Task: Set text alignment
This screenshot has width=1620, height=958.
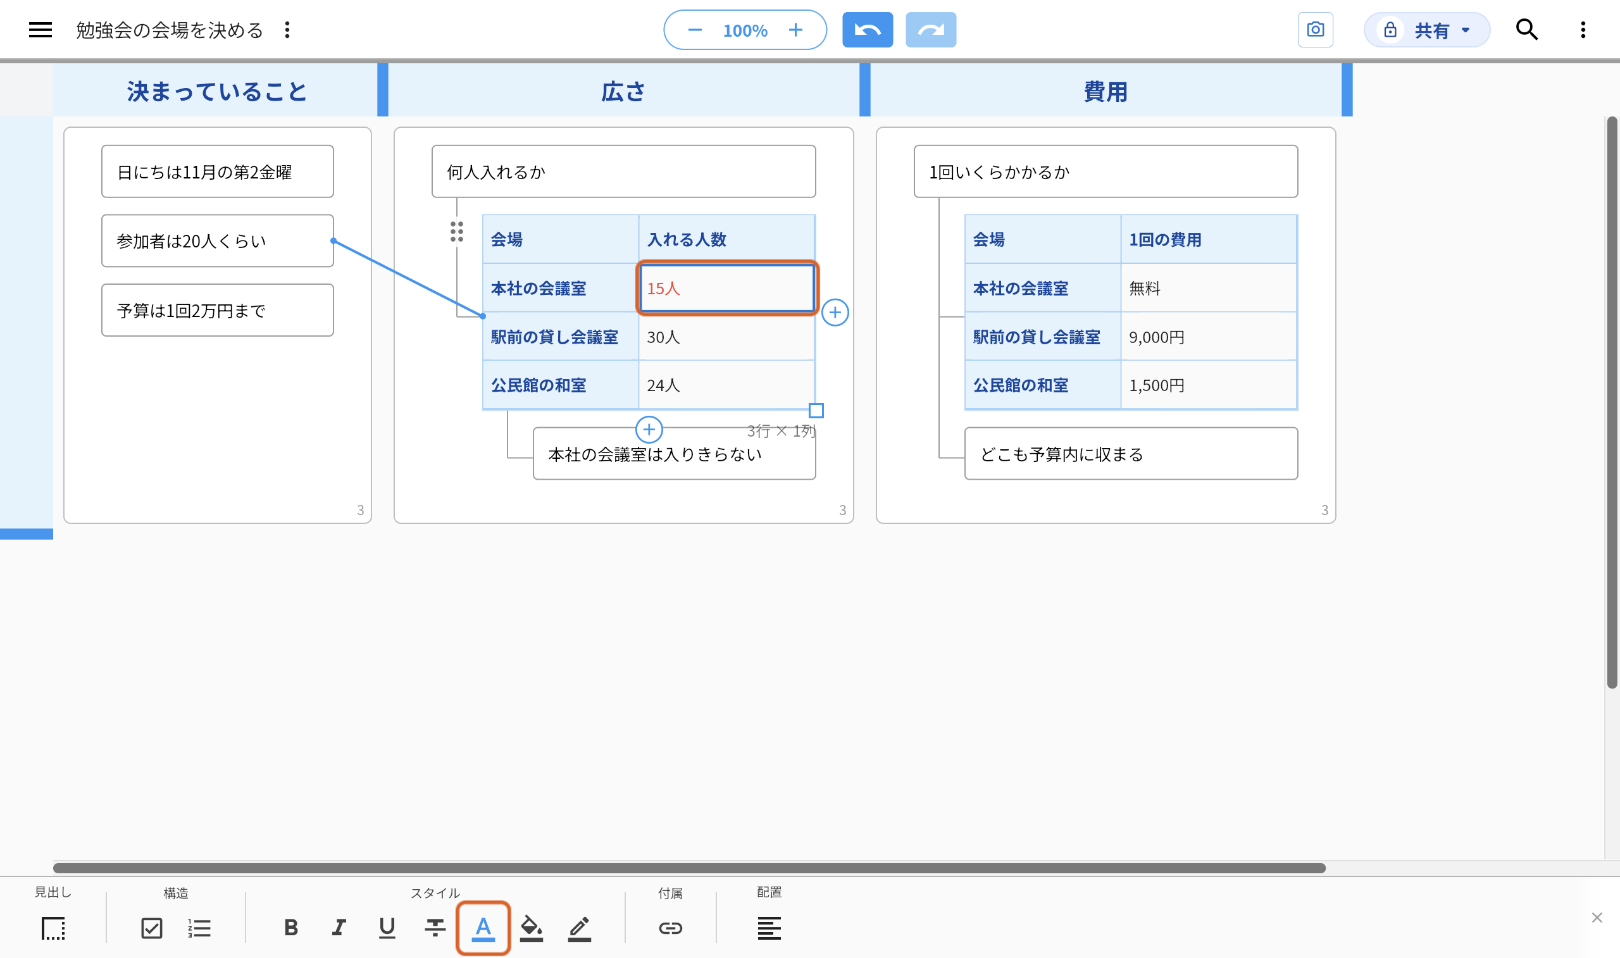Action: click(769, 928)
